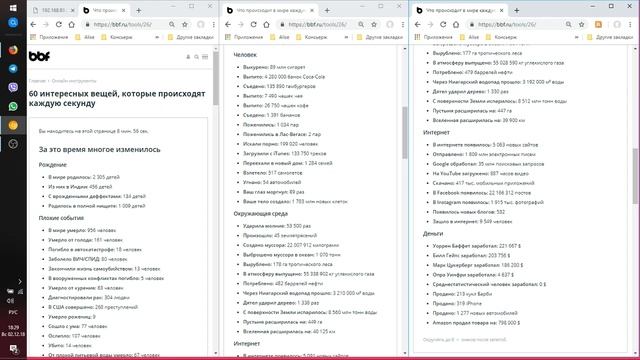Image resolution: width=640 pixels, height=360 pixels.
Task: Launch Firefox from the taskbar
Action: point(13,50)
